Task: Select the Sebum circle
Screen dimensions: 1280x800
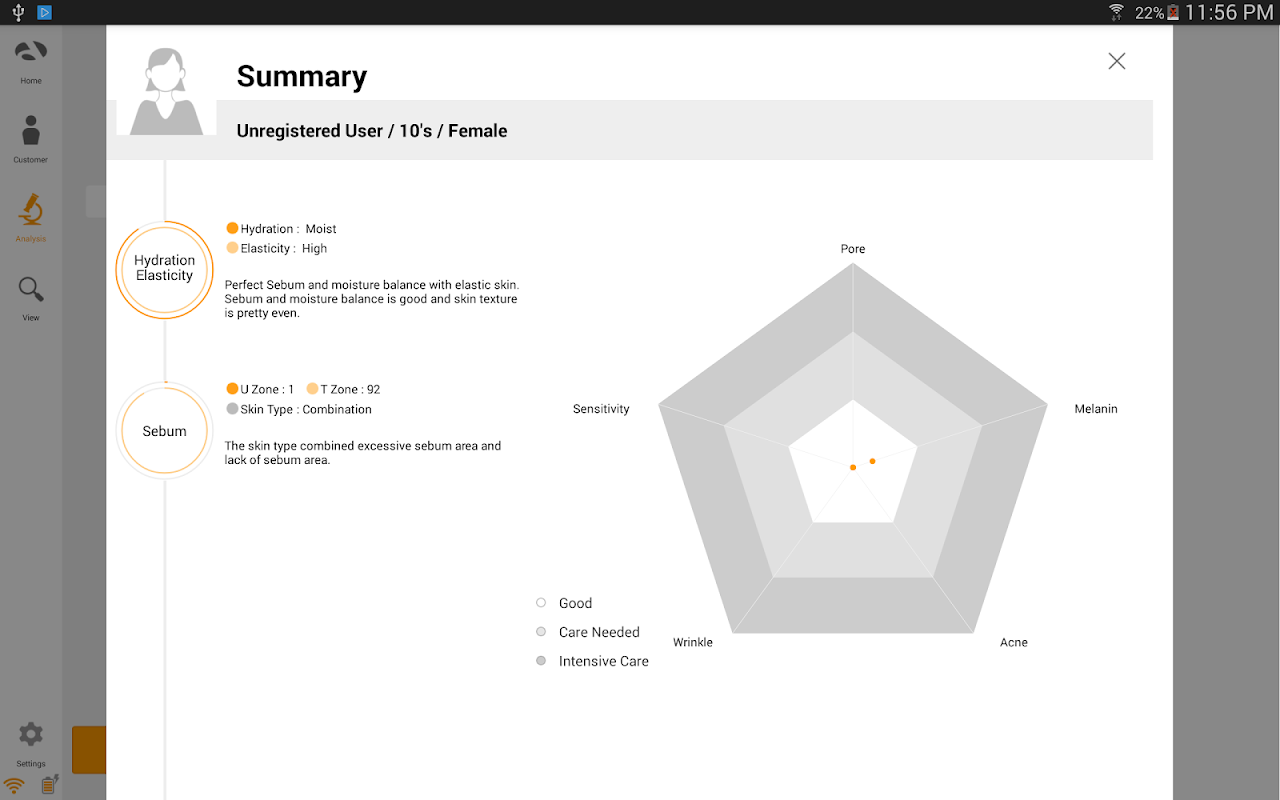Action: coord(165,431)
